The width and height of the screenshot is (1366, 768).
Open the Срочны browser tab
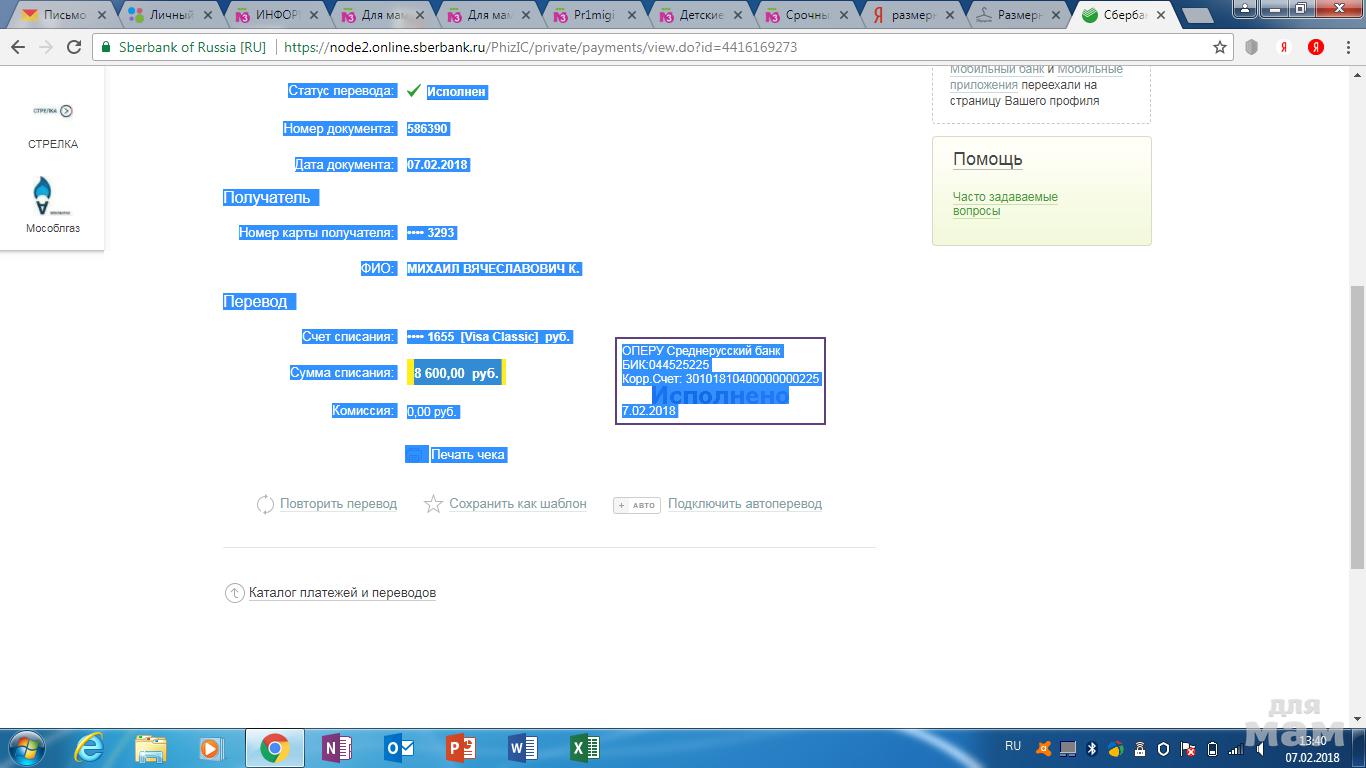click(x=806, y=15)
